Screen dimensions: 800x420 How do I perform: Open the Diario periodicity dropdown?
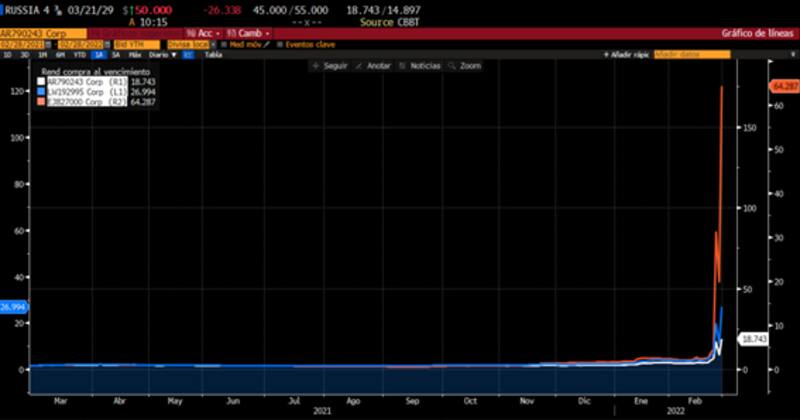[x=162, y=55]
